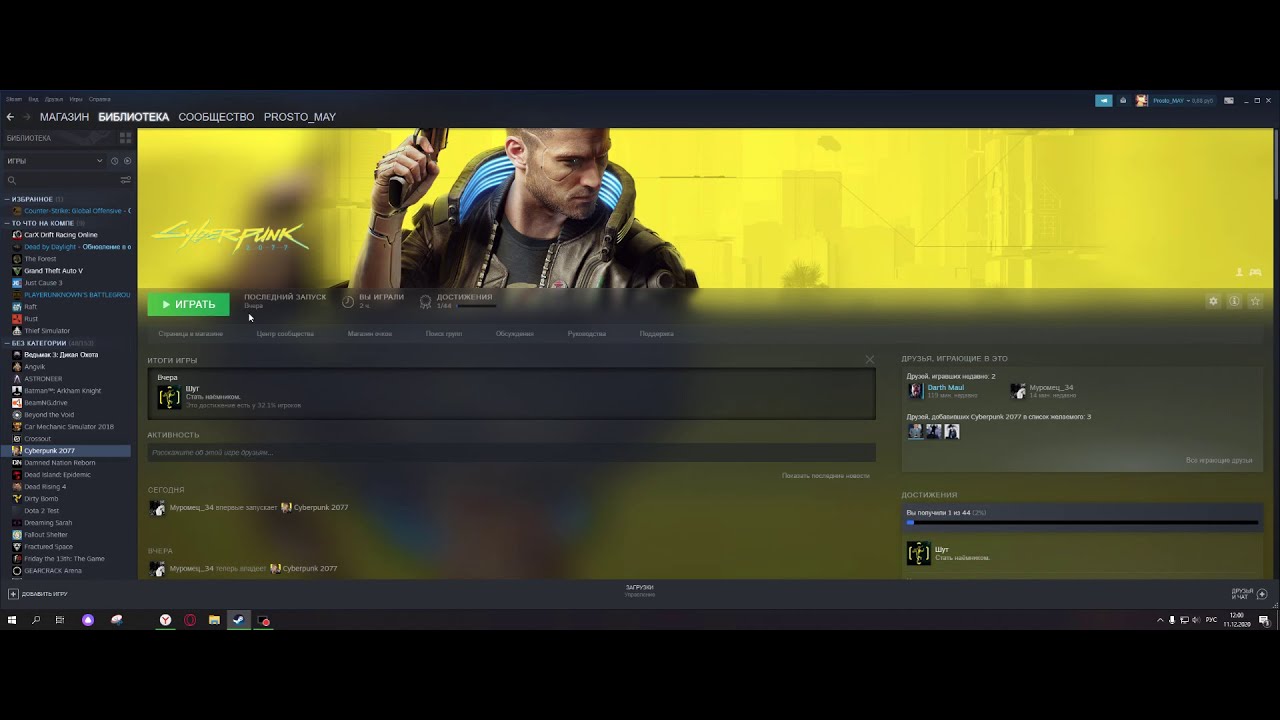Image resolution: width=1280 pixels, height=720 pixels.
Task: Open Поддержка link
Action: (656, 334)
